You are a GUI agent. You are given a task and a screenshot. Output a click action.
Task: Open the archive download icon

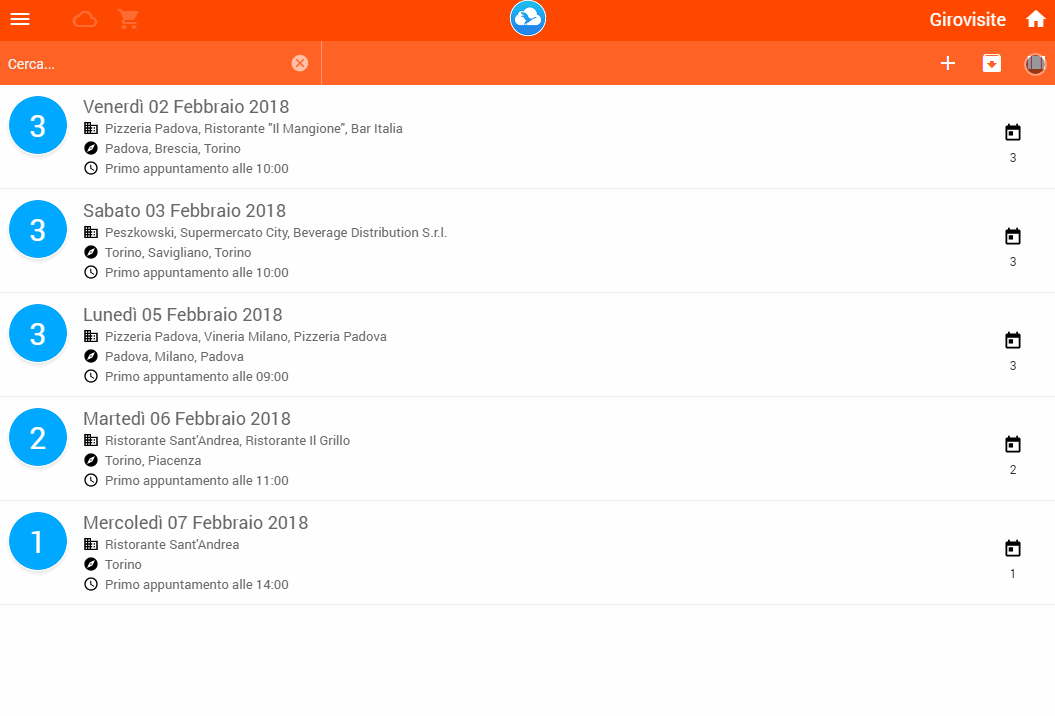coord(992,63)
